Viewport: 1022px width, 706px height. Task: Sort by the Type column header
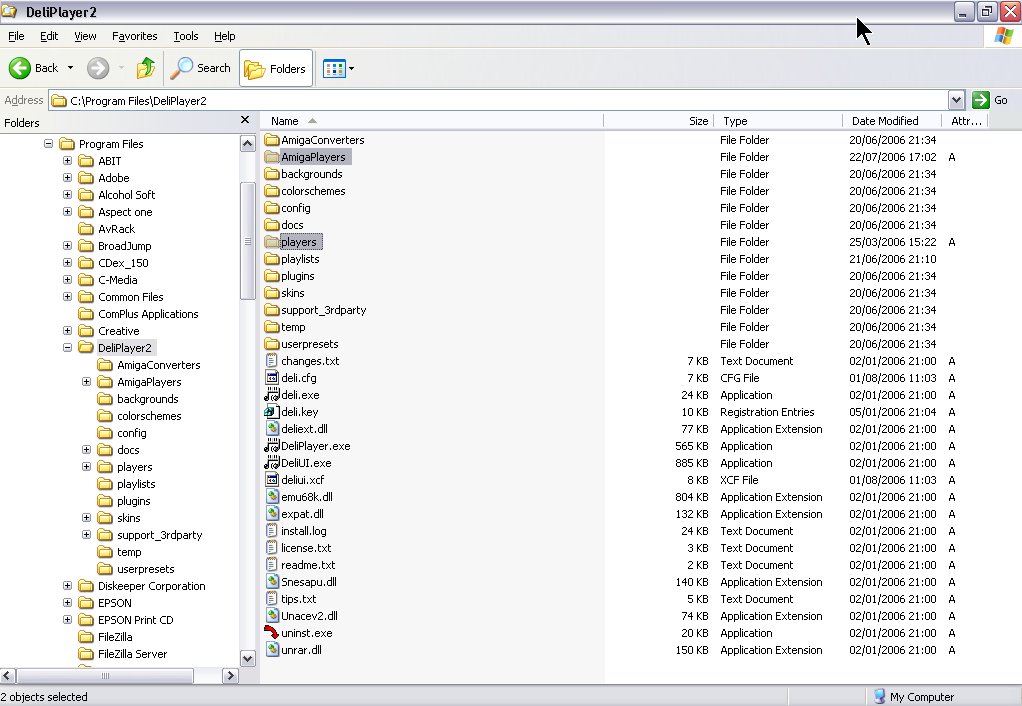(x=778, y=121)
